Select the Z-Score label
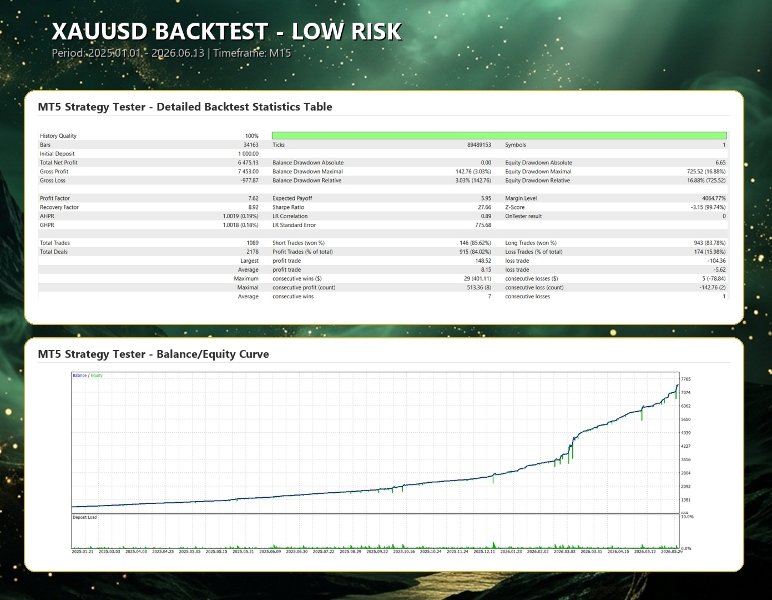 pyautogui.click(x=515, y=207)
